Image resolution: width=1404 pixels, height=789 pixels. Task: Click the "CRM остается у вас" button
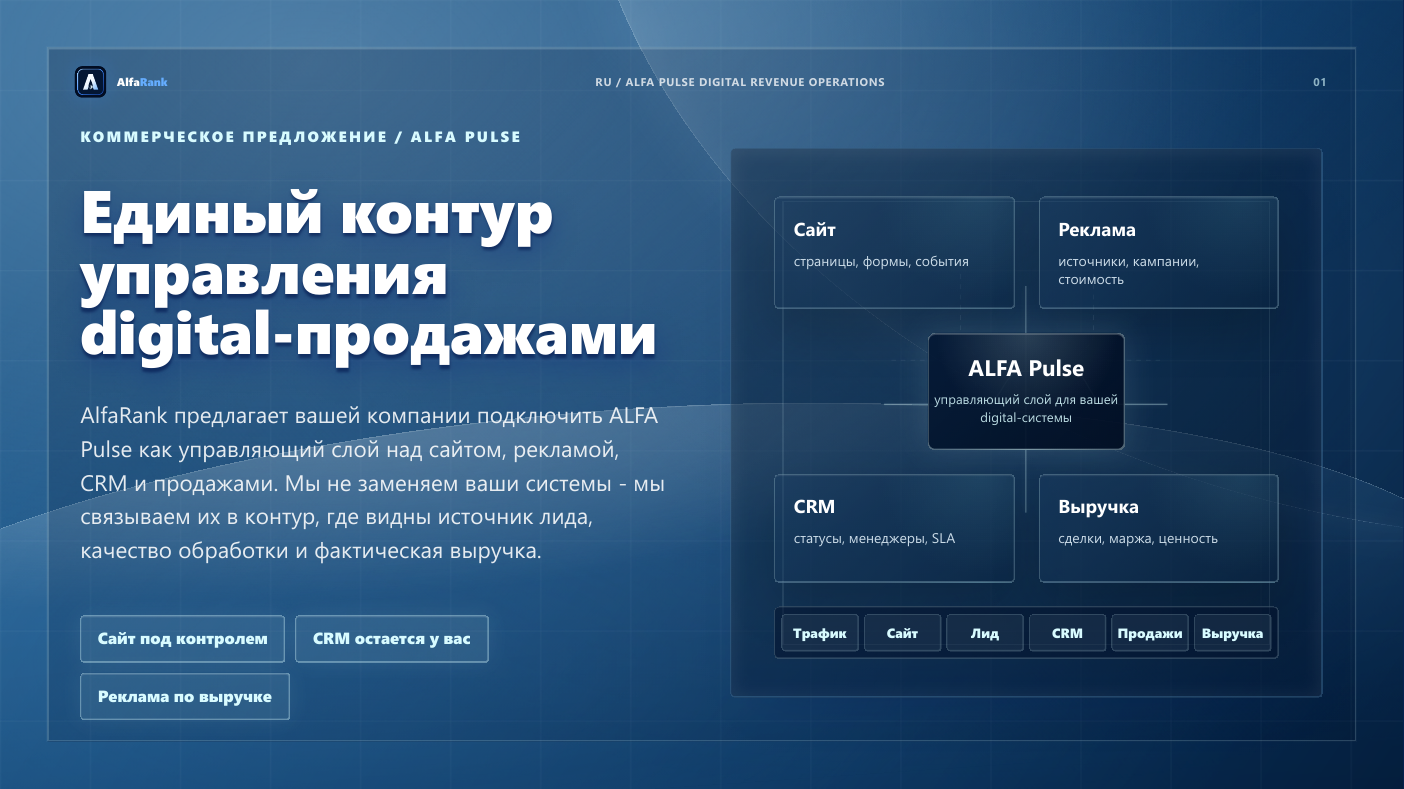(392, 639)
